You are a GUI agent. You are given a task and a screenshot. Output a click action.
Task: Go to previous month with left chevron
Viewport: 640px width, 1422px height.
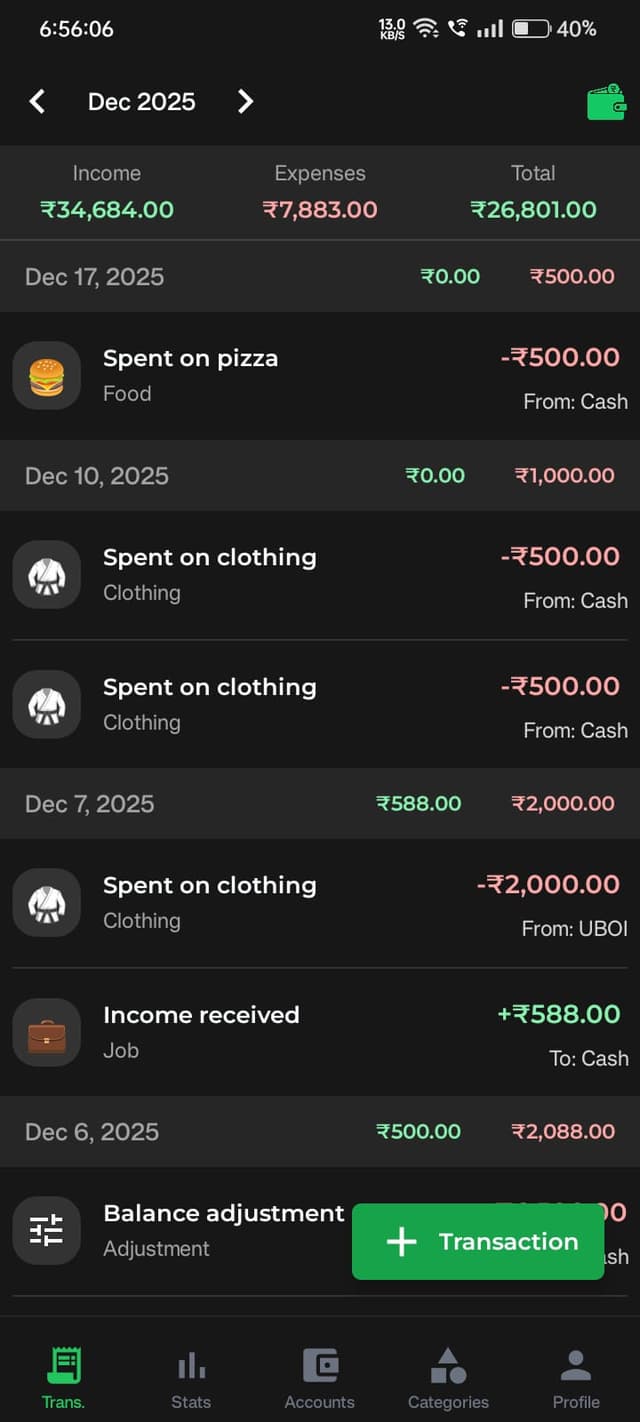[38, 101]
